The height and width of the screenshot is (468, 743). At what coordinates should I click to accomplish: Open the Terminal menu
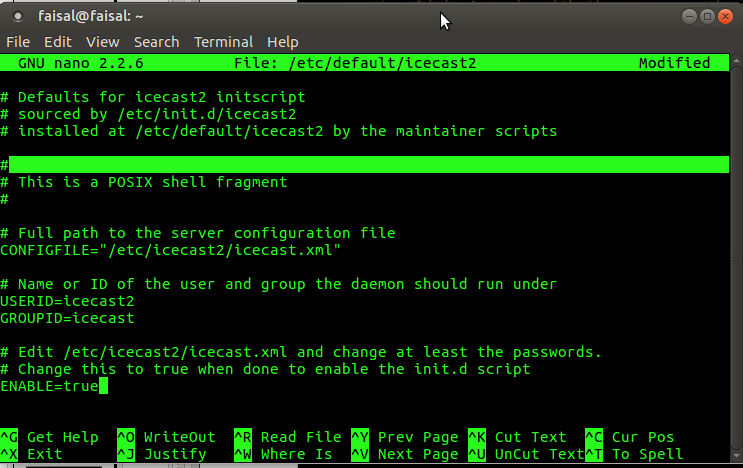click(x=223, y=42)
